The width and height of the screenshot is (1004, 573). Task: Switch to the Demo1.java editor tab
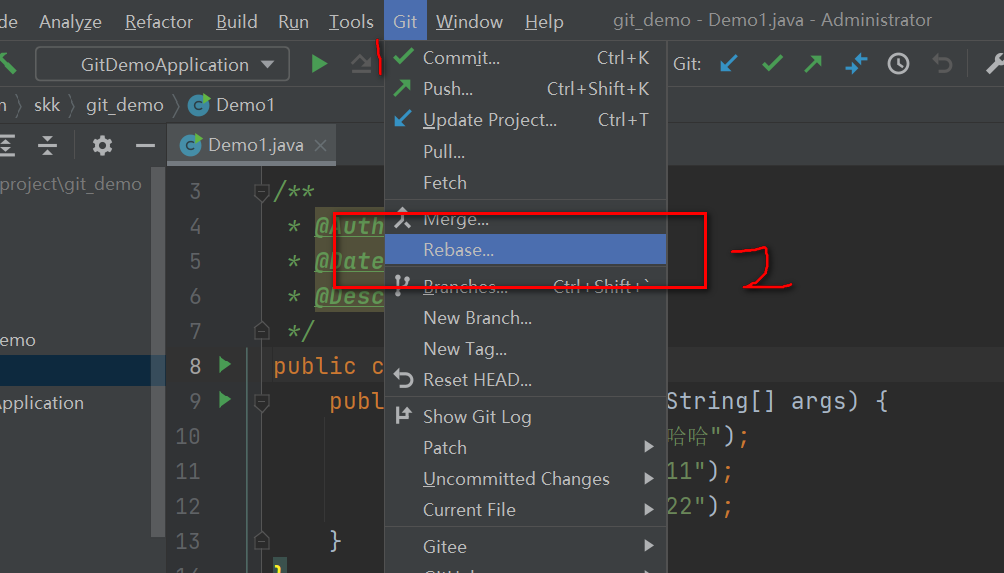pyautogui.click(x=252, y=145)
